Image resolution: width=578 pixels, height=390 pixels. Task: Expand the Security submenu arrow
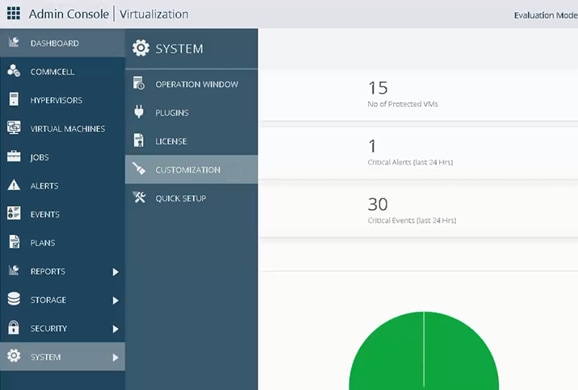tap(115, 329)
